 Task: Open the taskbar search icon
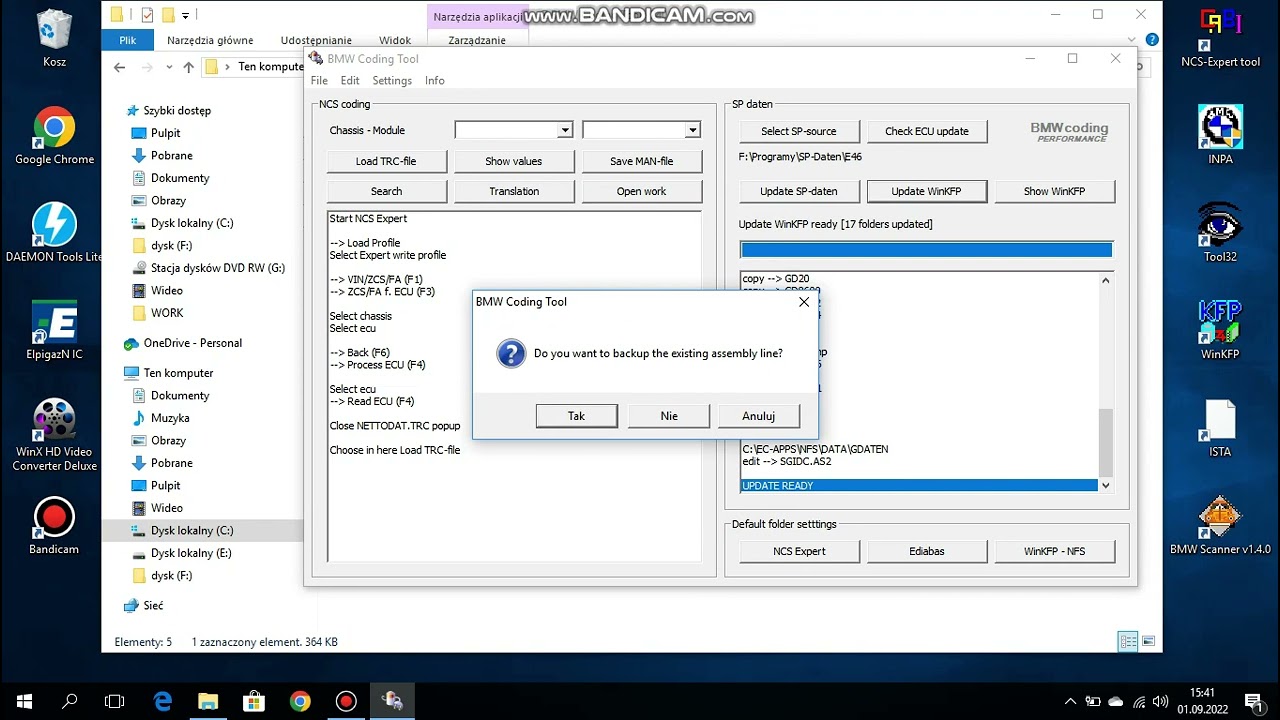pyautogui.click(x=70, y=701)
